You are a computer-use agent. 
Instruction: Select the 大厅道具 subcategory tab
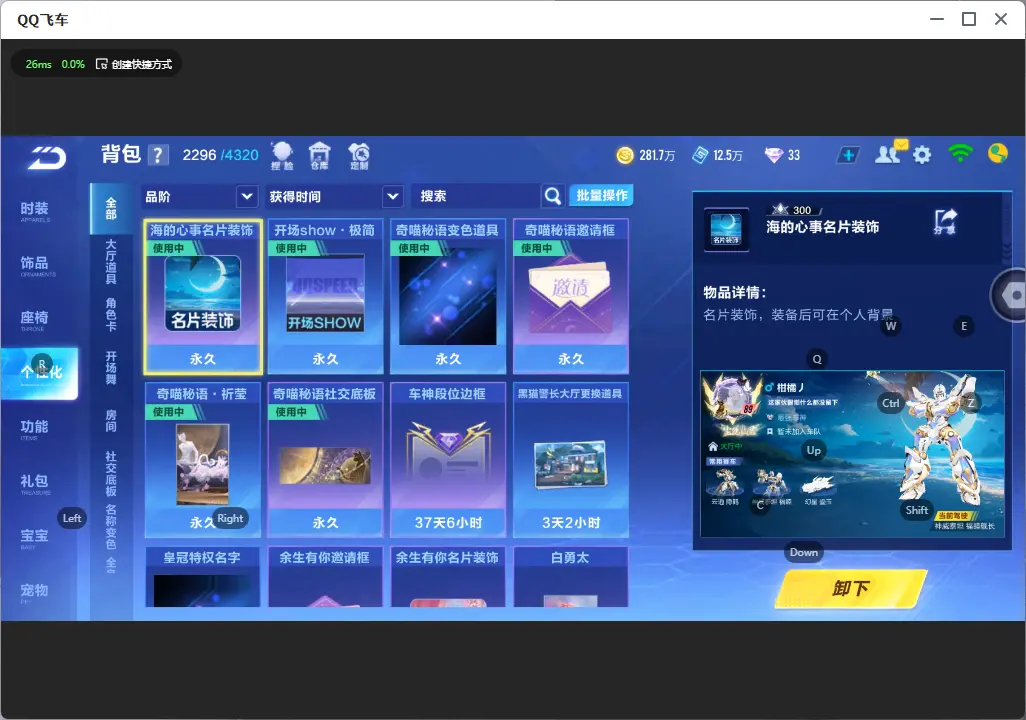click(x=111, y=262)
